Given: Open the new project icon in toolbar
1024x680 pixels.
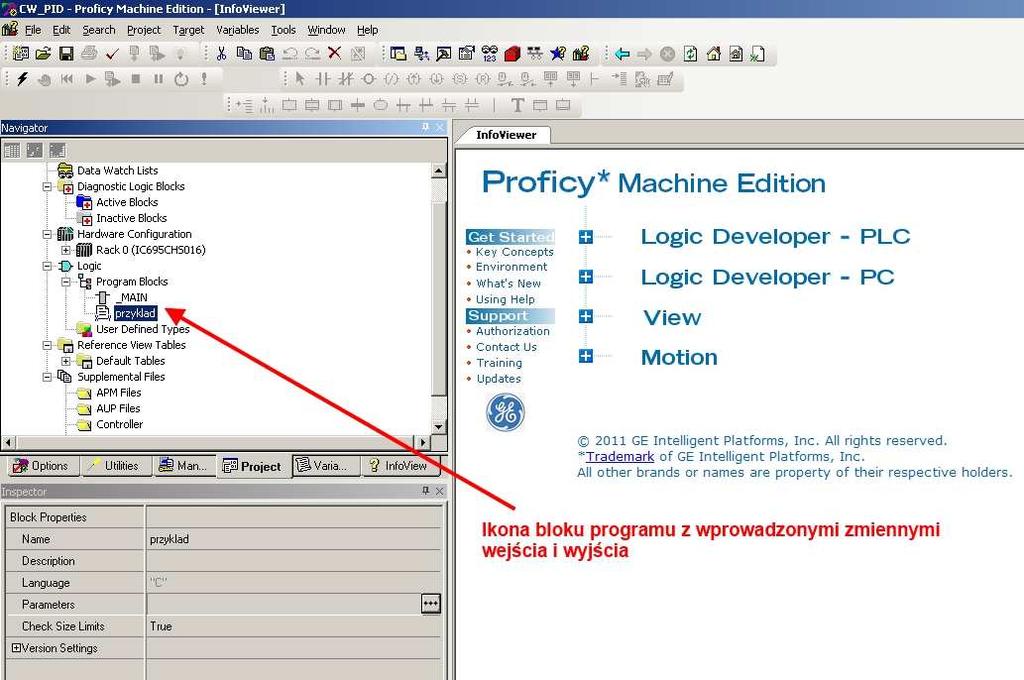Looking at the screenshot, I should pos(20,54).
